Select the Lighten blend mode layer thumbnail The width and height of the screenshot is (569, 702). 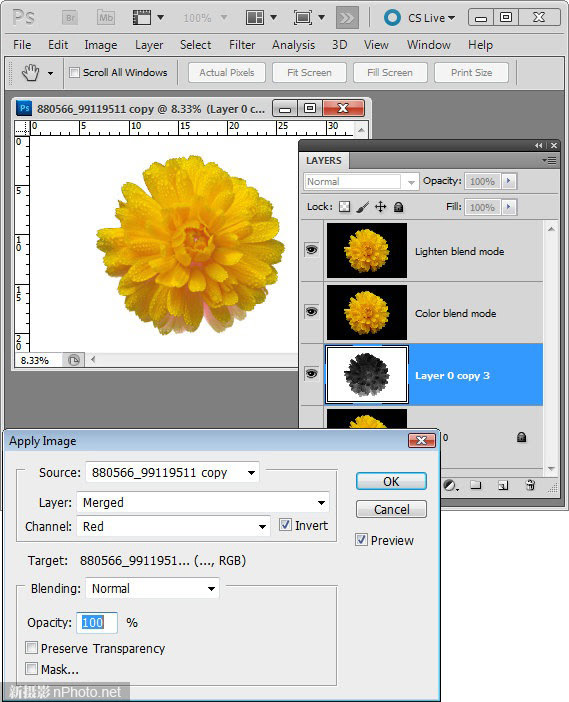tap(367, 251)
